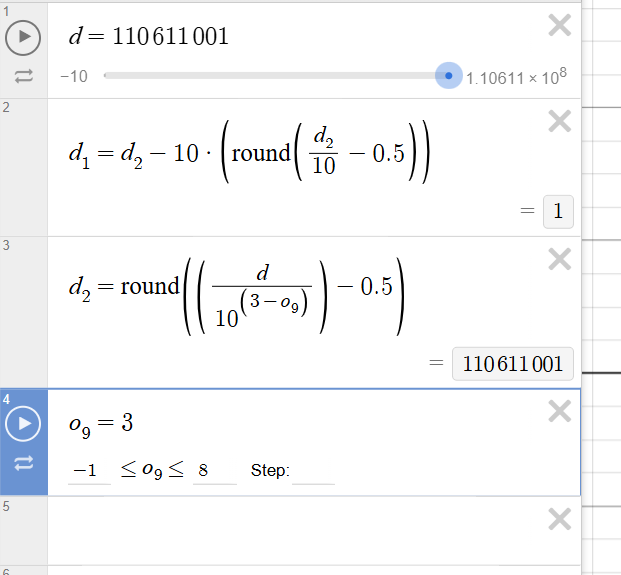This screenshot has height=575, width=621.
Task: Click the d slider thumb
Action: click(448, 75)
